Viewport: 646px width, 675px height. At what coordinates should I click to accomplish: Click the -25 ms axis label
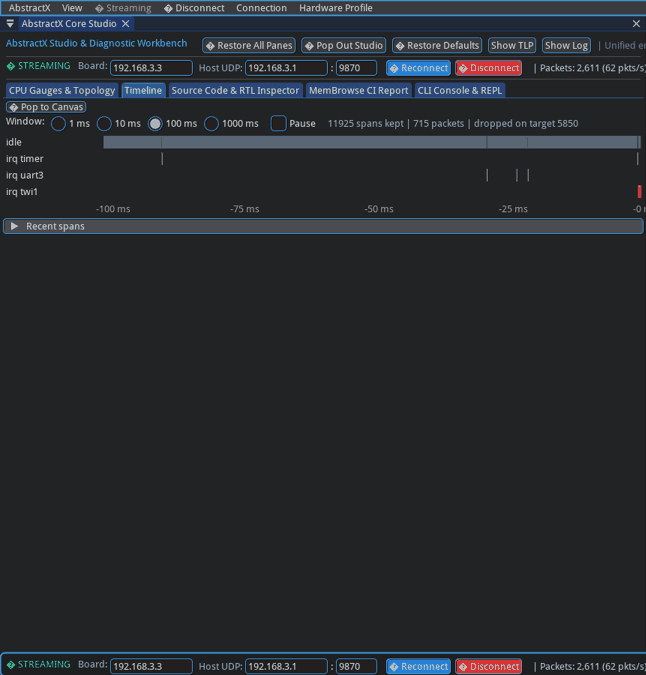click(513, 209)
